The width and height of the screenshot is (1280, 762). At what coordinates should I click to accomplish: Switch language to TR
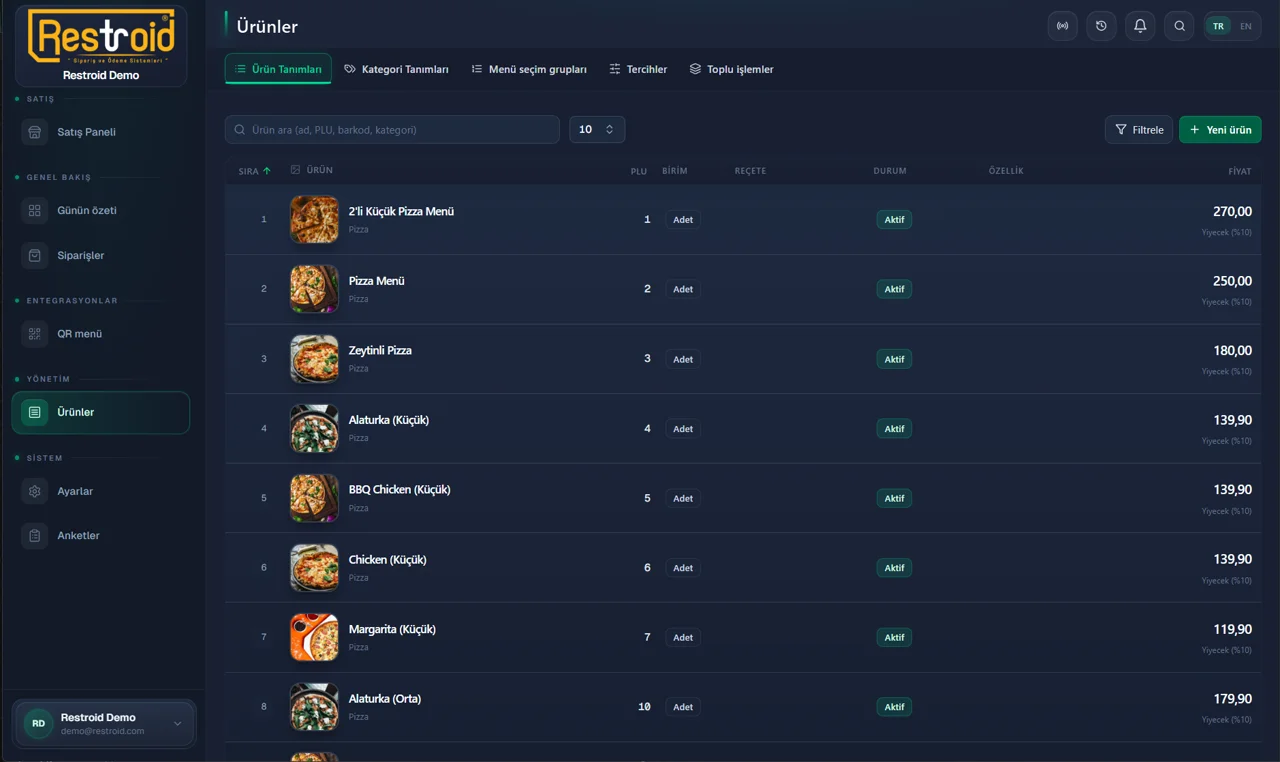tap(1218, 26)
